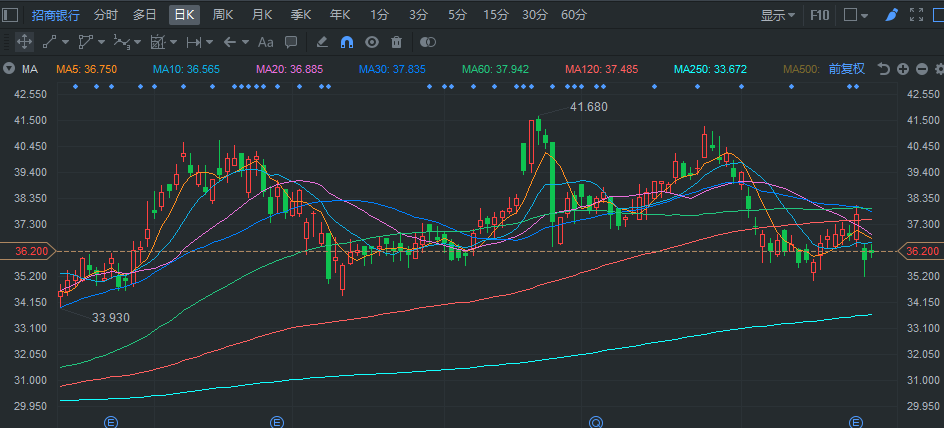Select the 60分 period tab
This screenshot has width=944, height=428.
(574, 15)
